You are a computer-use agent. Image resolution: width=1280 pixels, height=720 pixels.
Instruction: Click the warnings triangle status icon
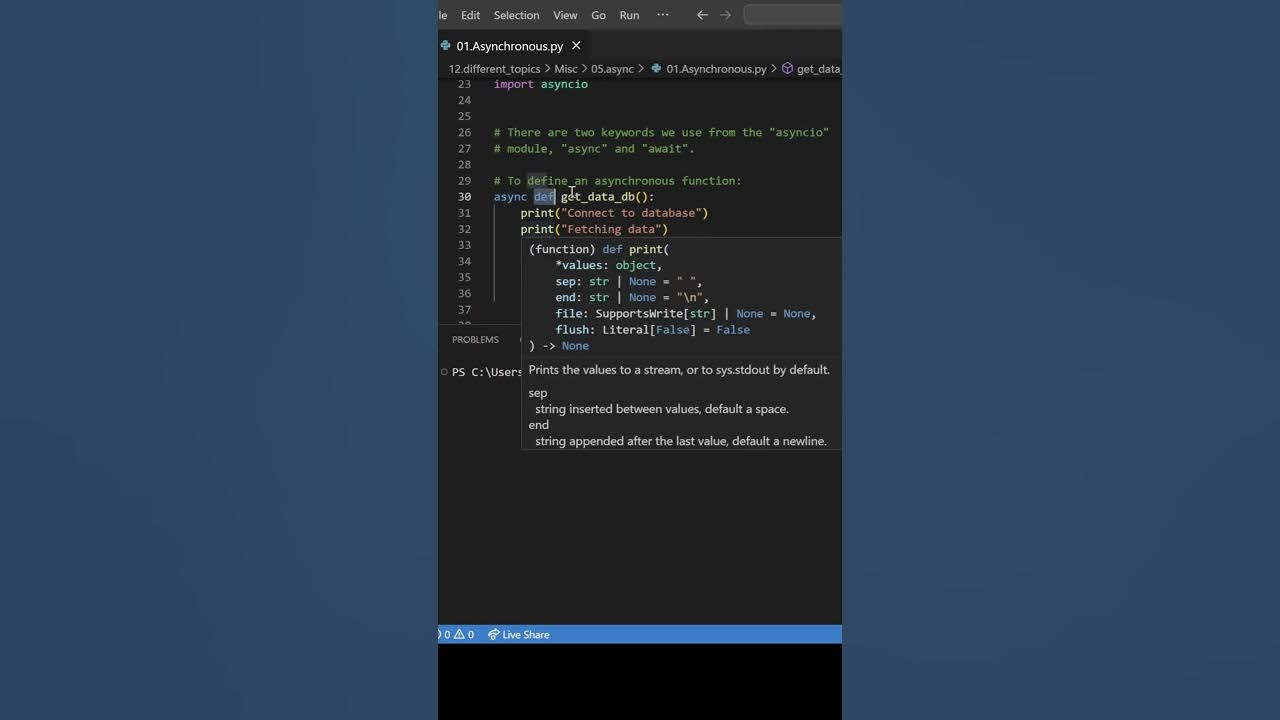(460, 634)
